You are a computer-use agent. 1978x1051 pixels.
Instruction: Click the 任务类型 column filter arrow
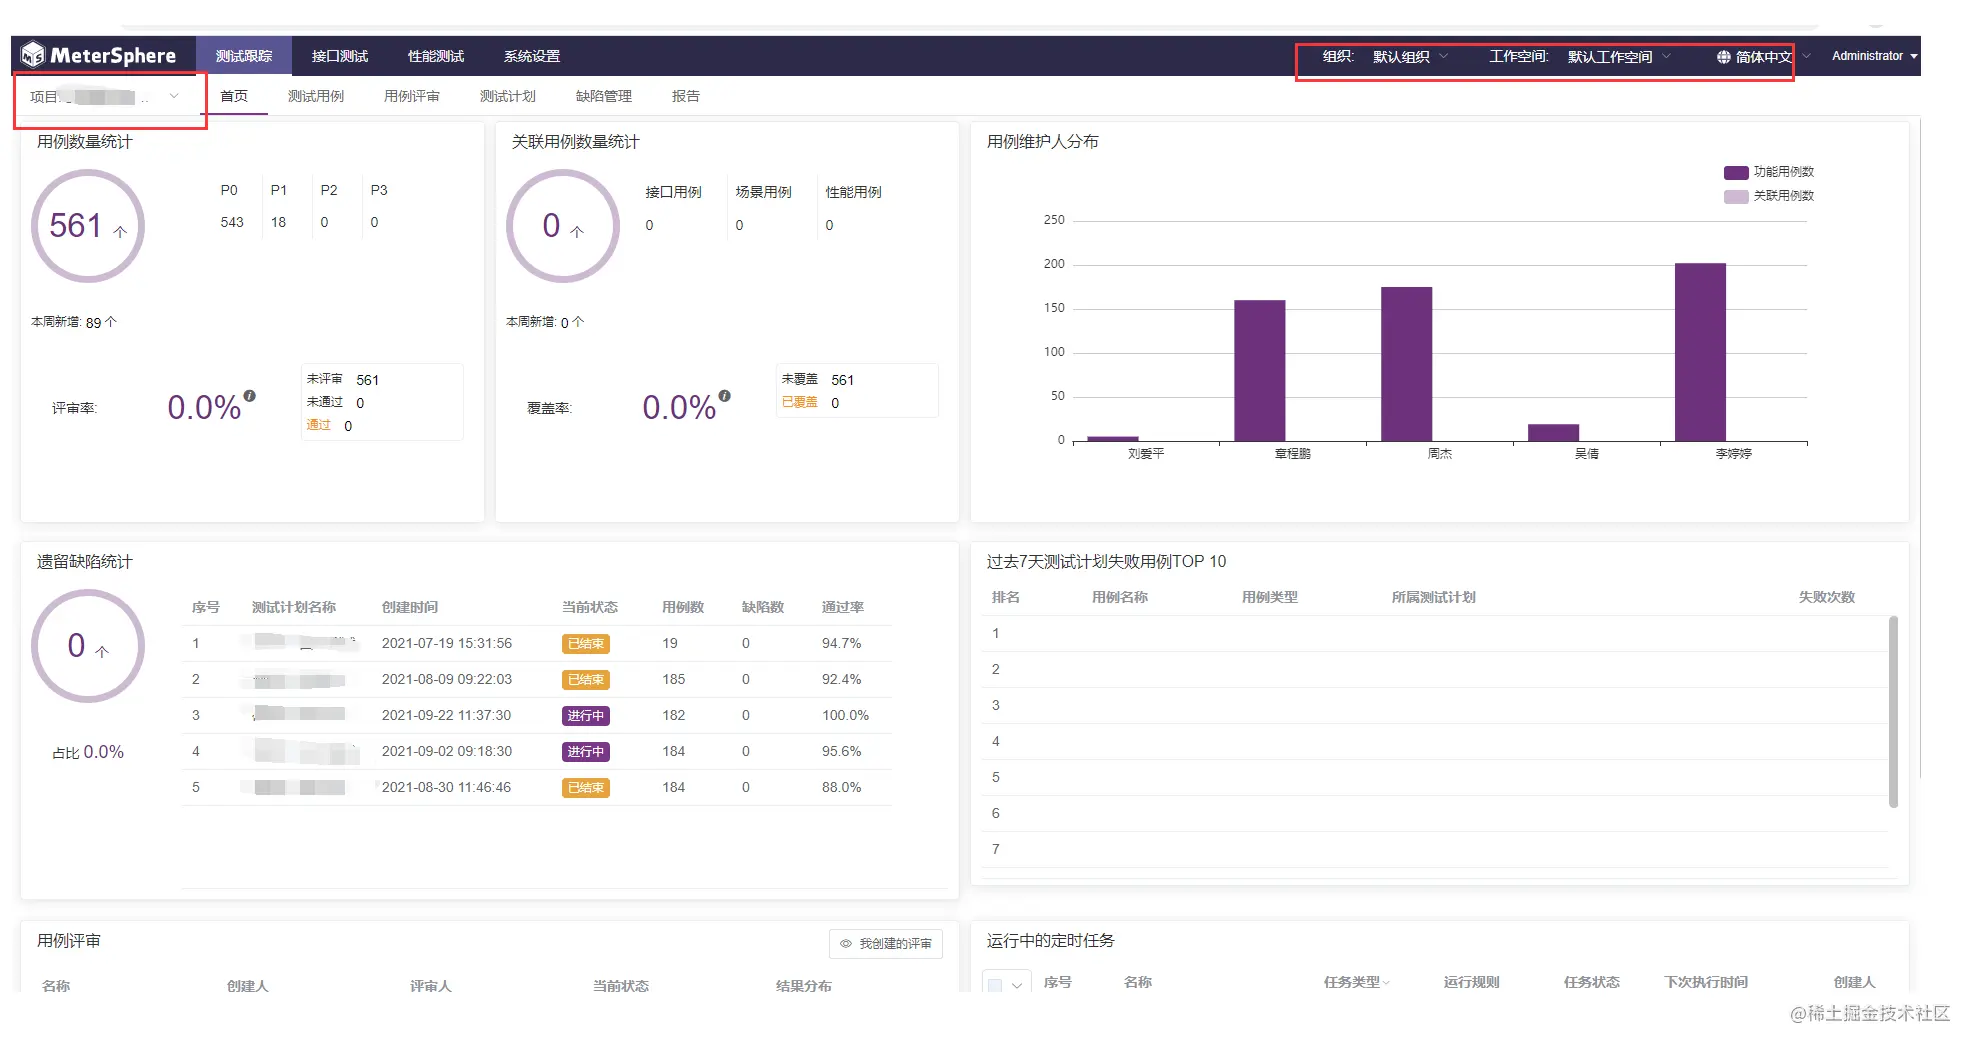click(x=1386, y=984)
